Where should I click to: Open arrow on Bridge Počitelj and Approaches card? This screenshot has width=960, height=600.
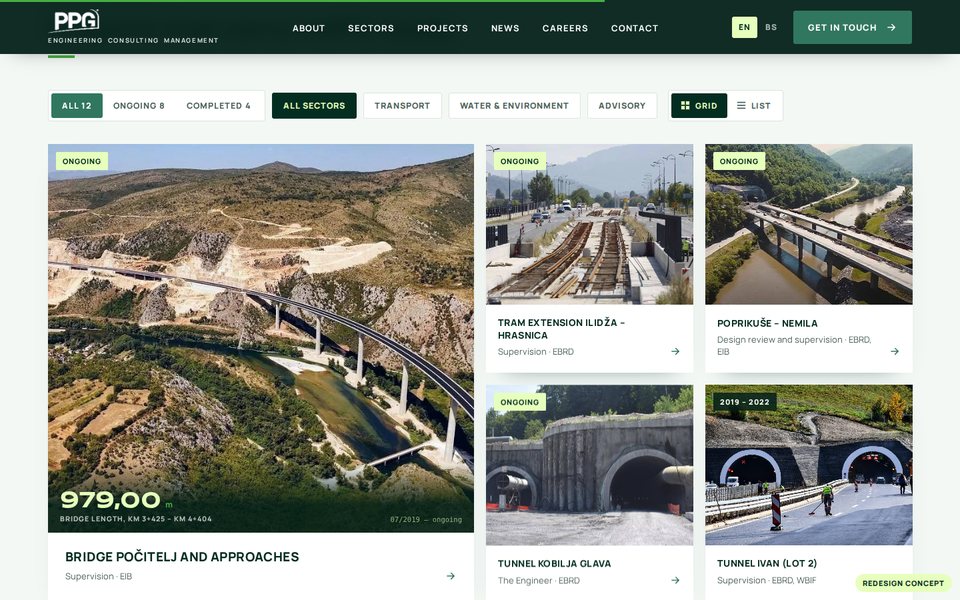click(x=451, y=576)
